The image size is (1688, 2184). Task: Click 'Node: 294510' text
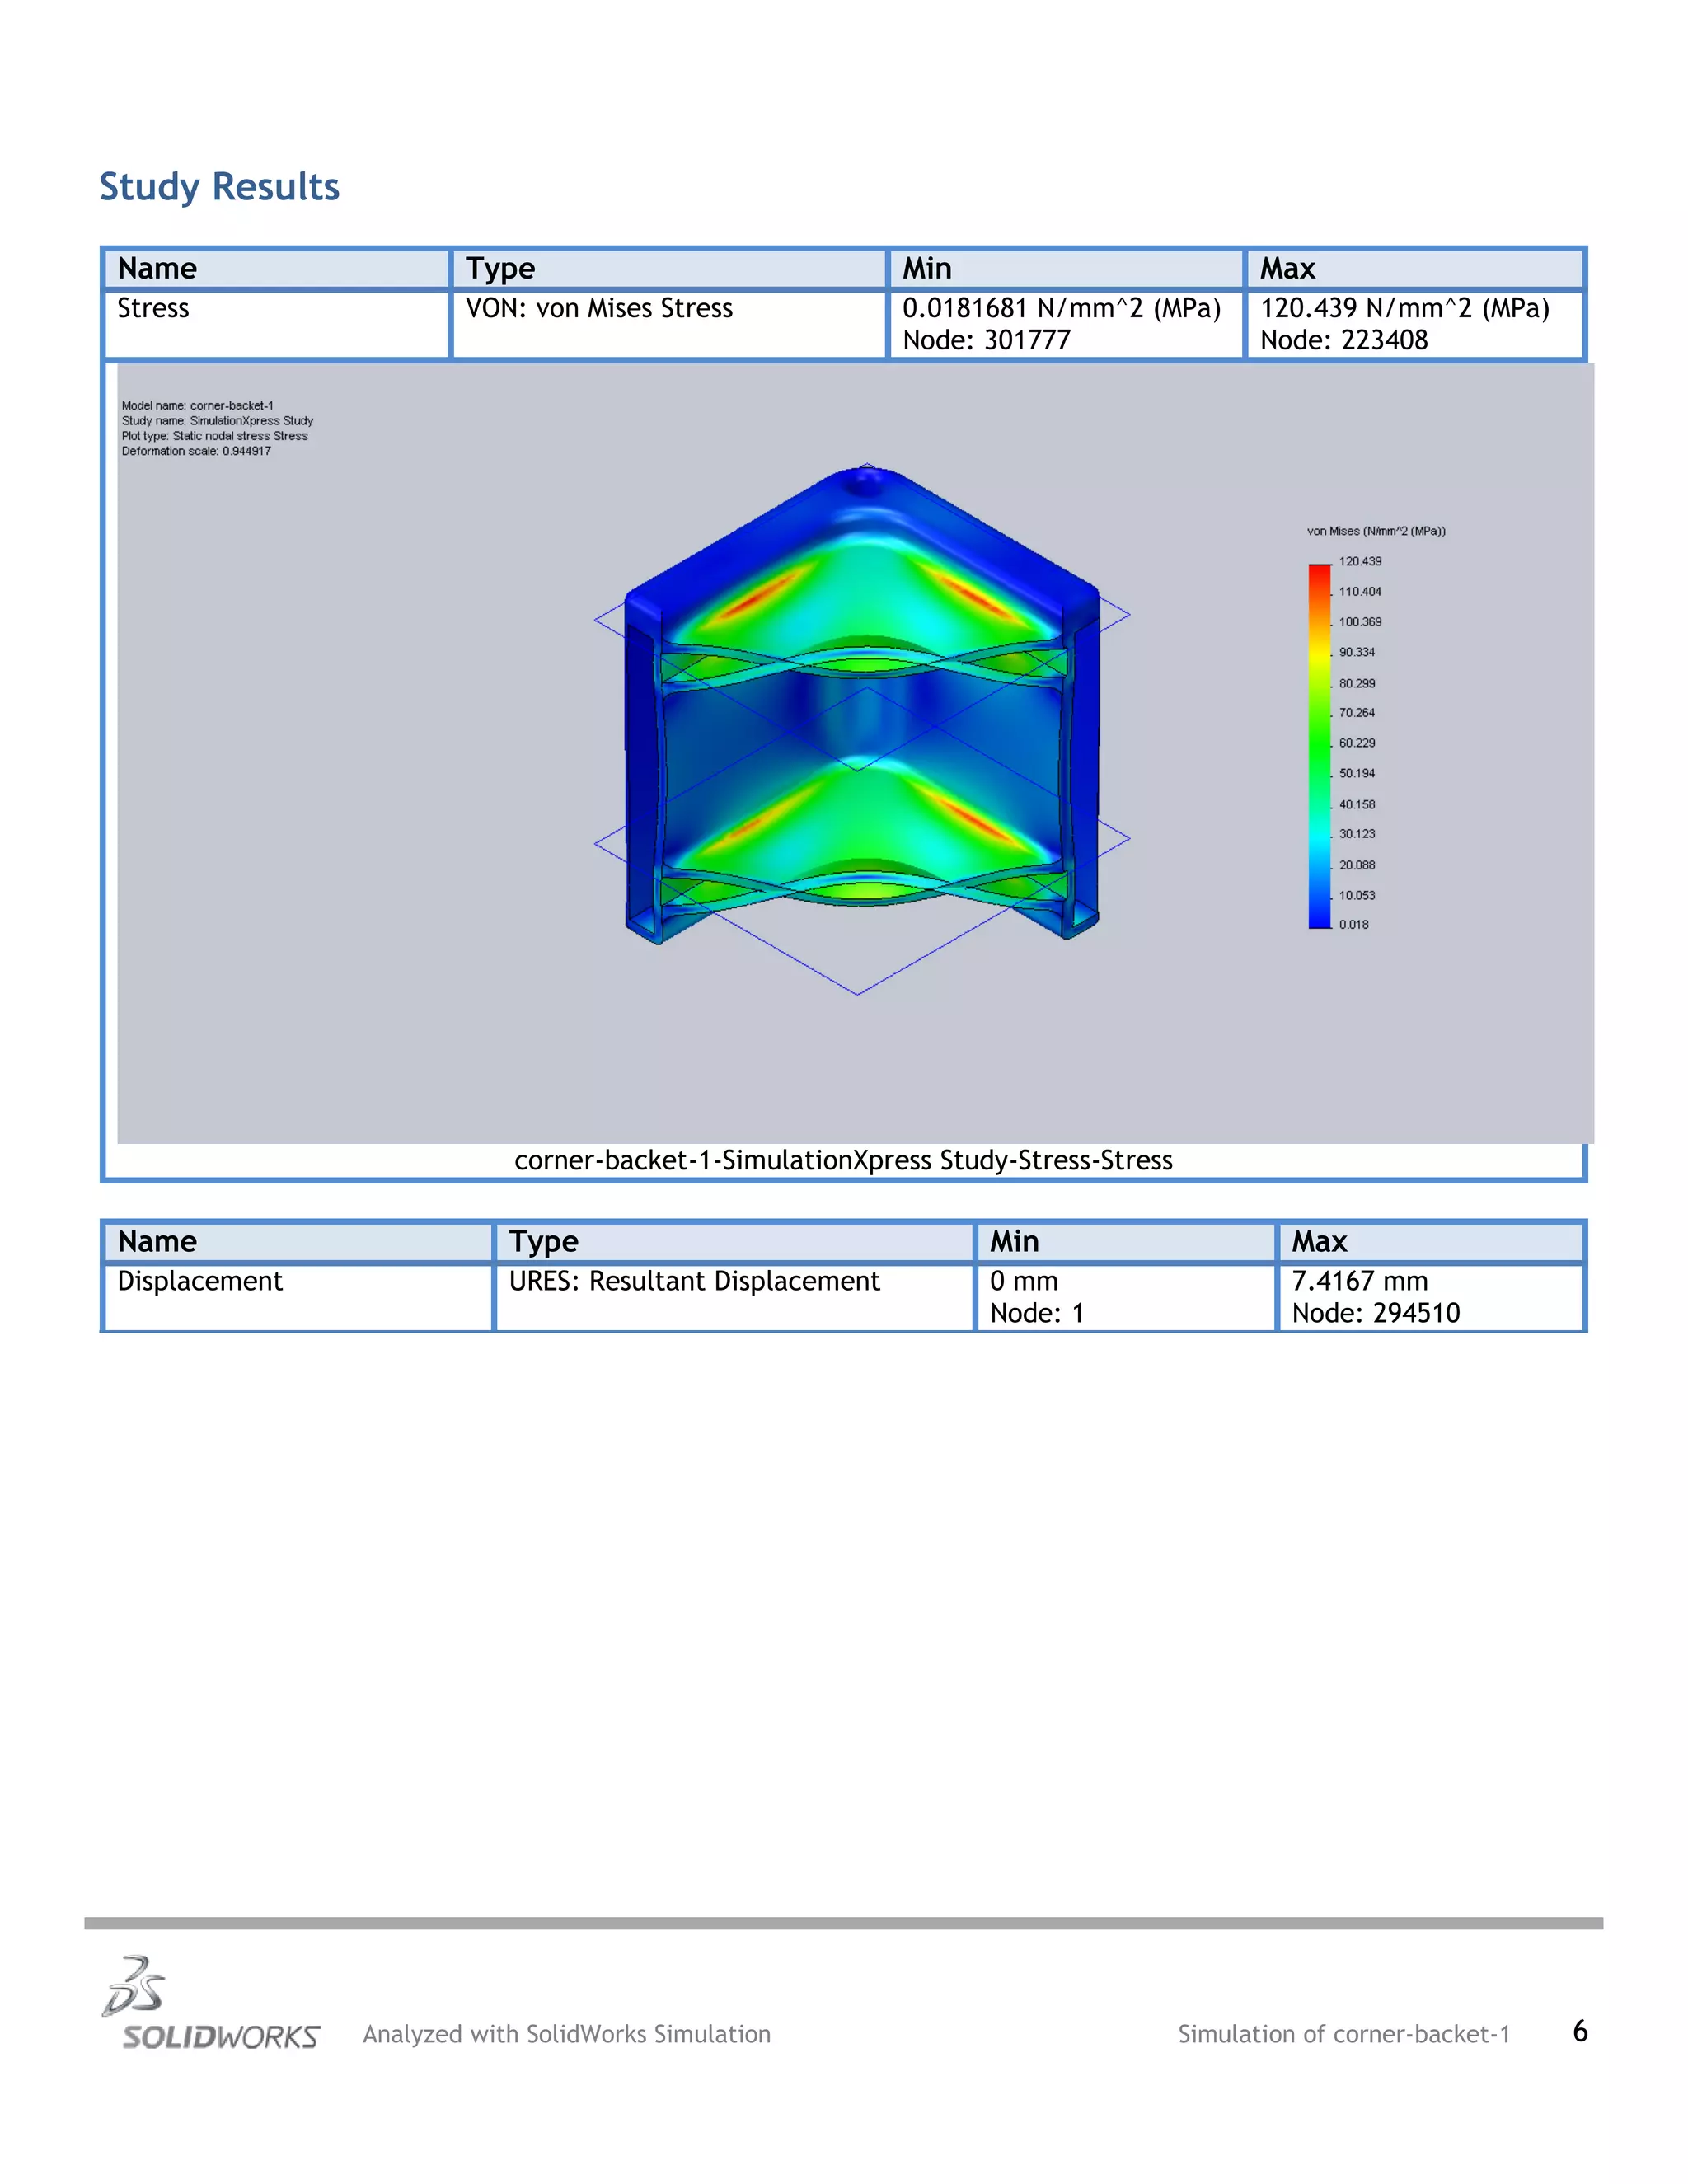click(x=1376, y=1313)
